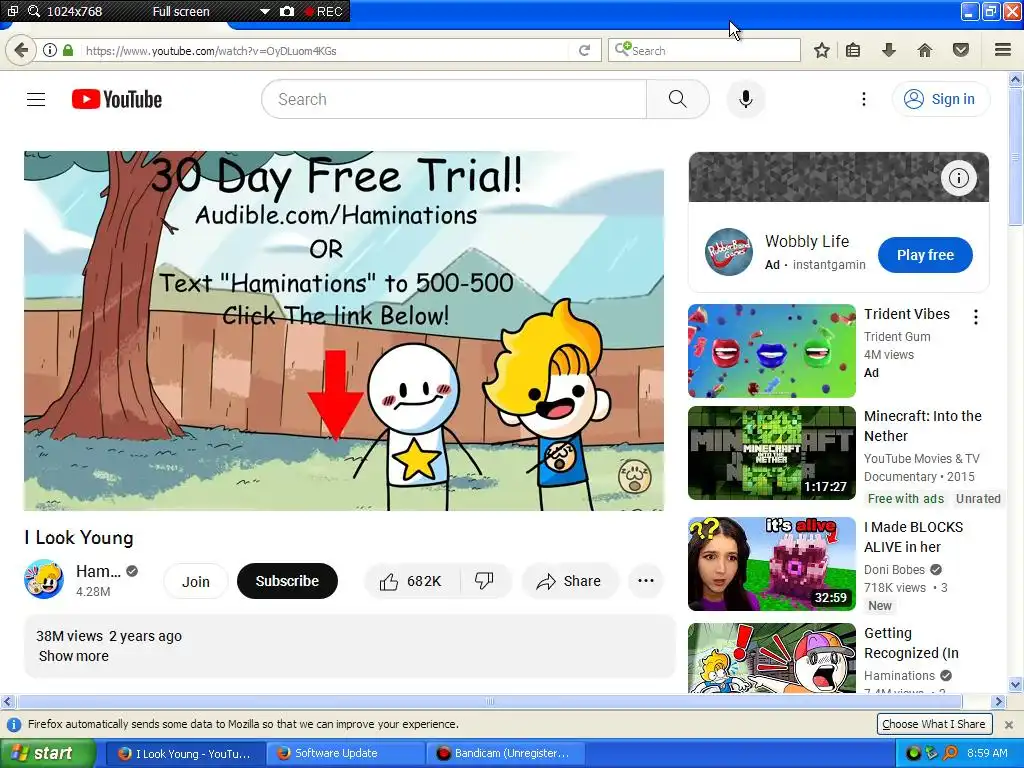
Task: Click the search engine selector icon
Action: 622,50
